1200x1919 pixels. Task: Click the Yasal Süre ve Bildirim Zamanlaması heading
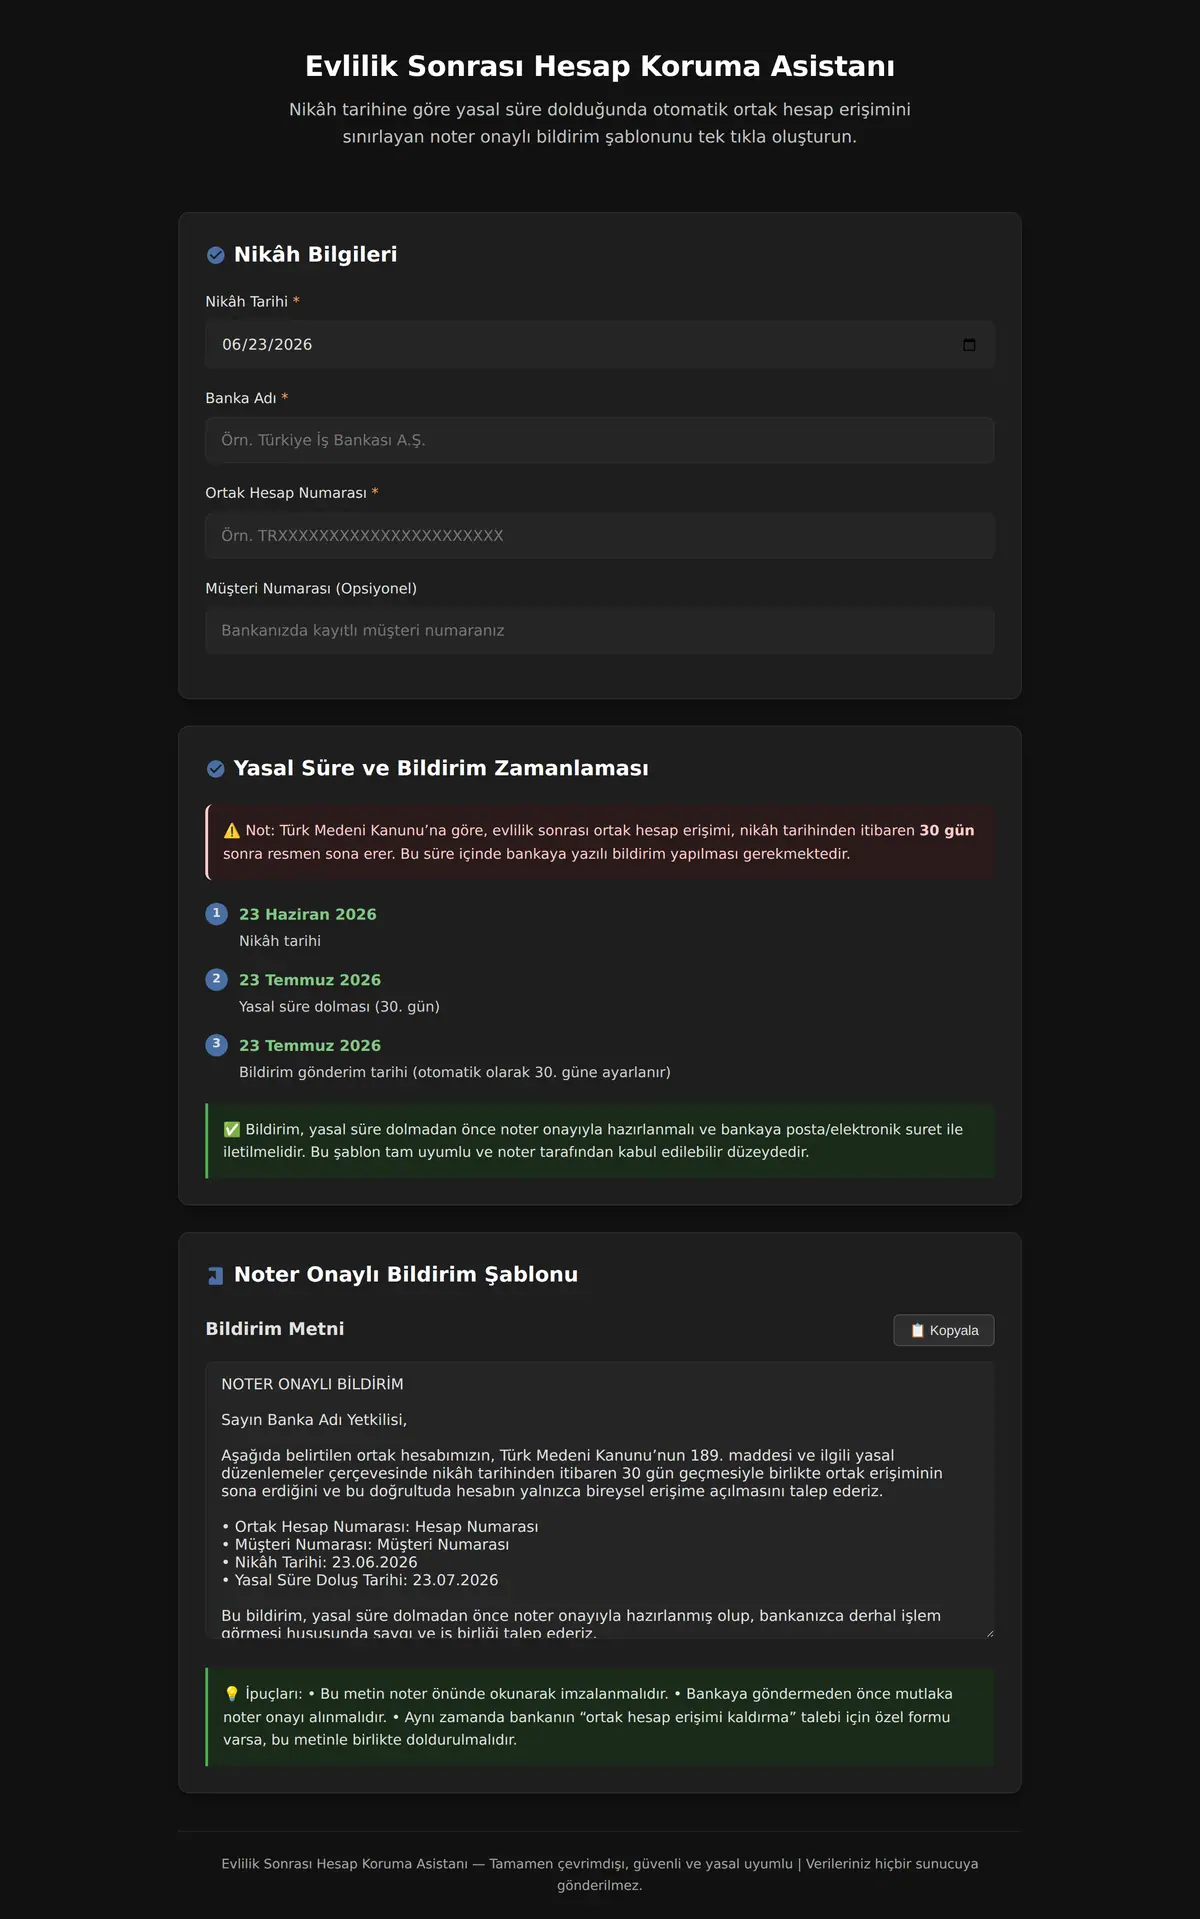point(441,769)
